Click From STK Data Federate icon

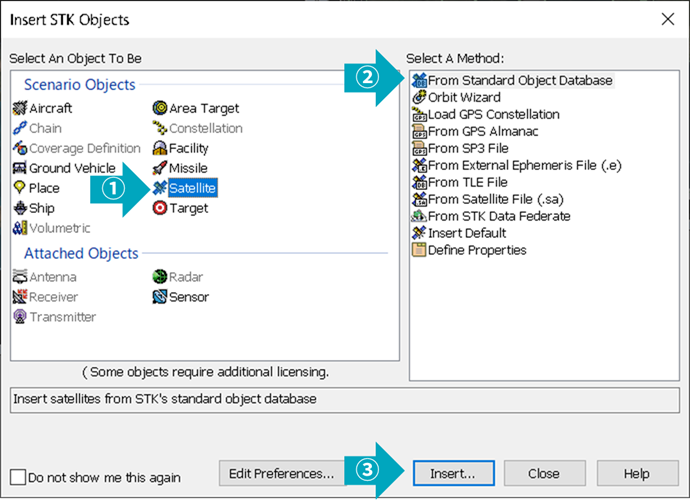419,216
